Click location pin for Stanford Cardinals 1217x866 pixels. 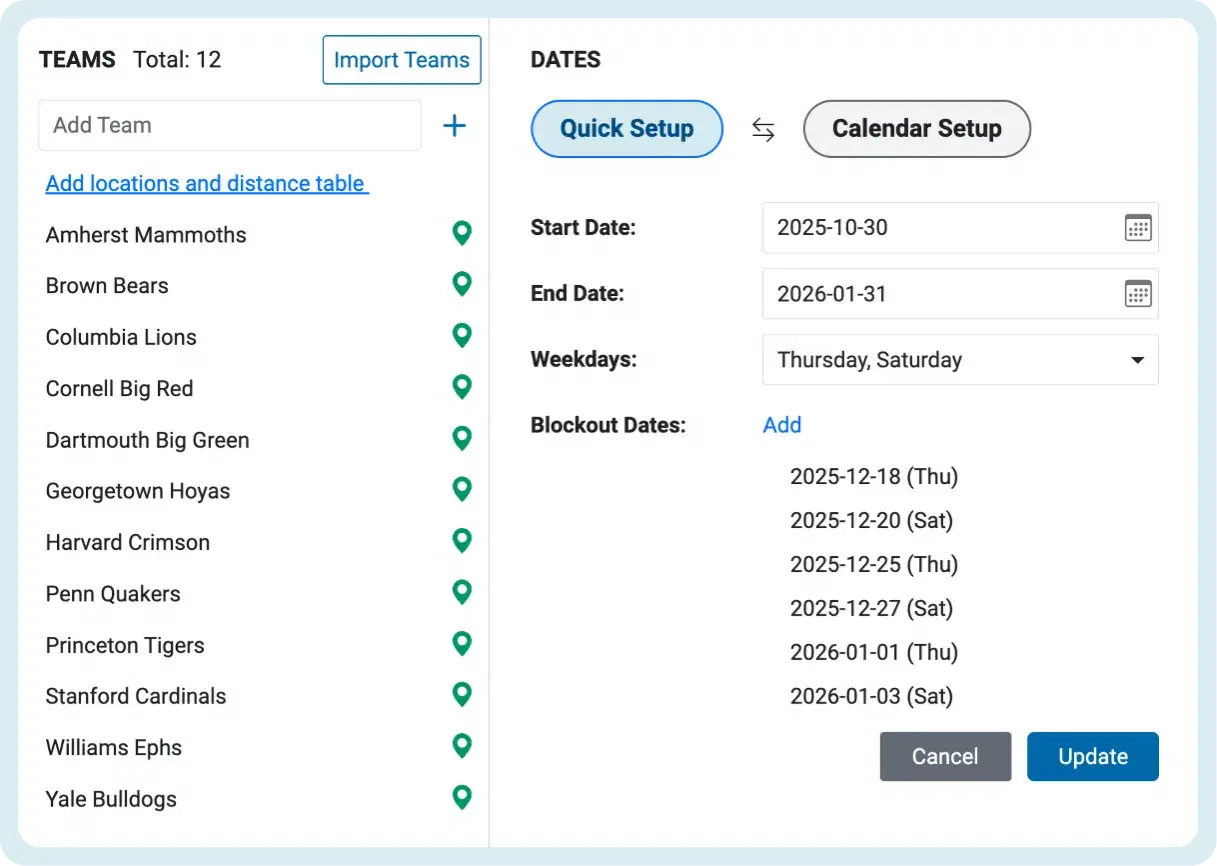[x=461, y=695]
